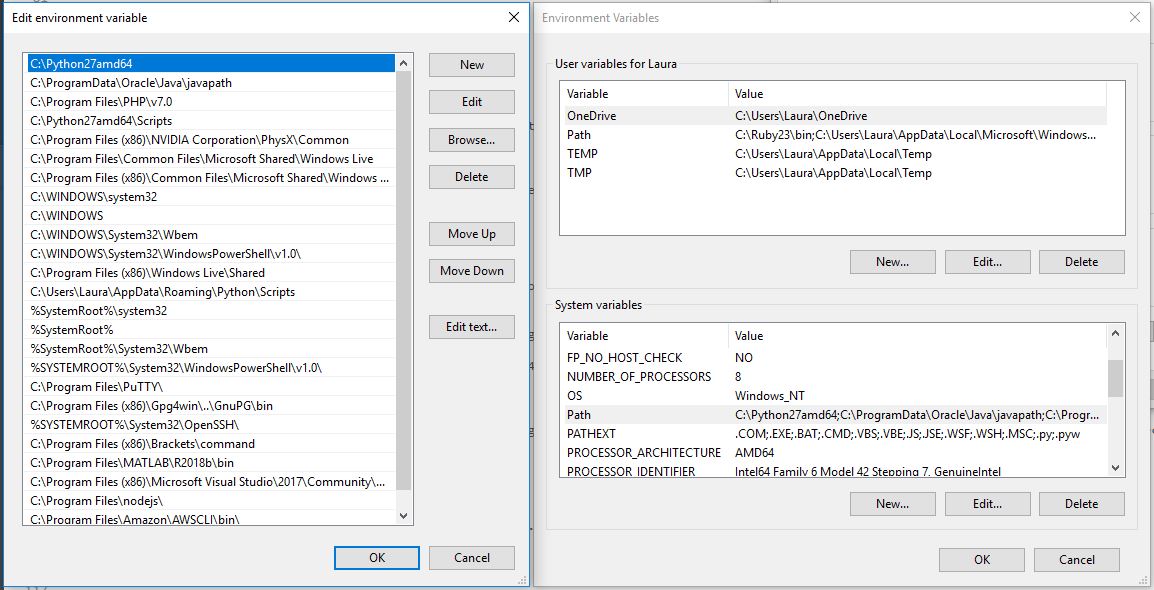The width and height of the screenshot is (1154, 590).
Task: Close the Edit environment variable dialog
Action: [514, 17]
